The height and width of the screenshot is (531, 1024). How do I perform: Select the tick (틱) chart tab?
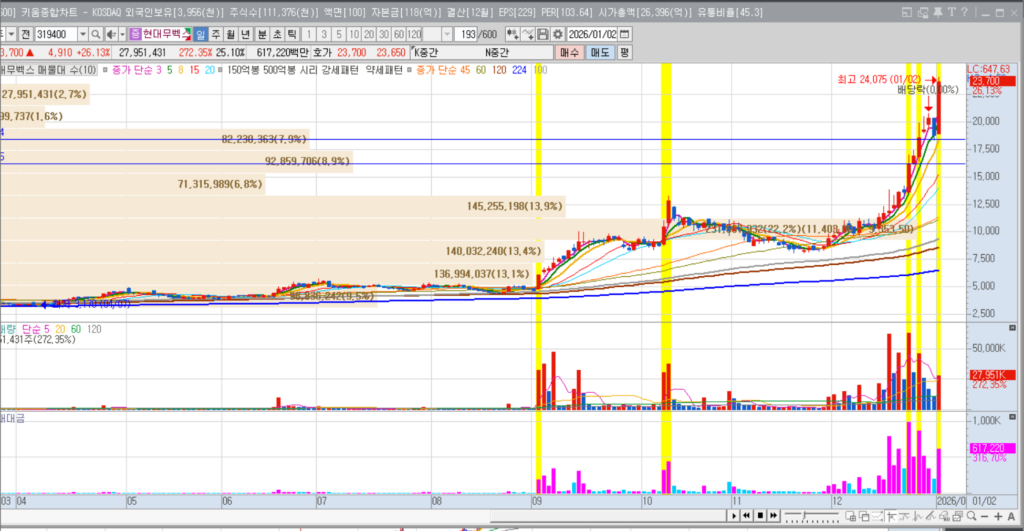coord(291,34)
